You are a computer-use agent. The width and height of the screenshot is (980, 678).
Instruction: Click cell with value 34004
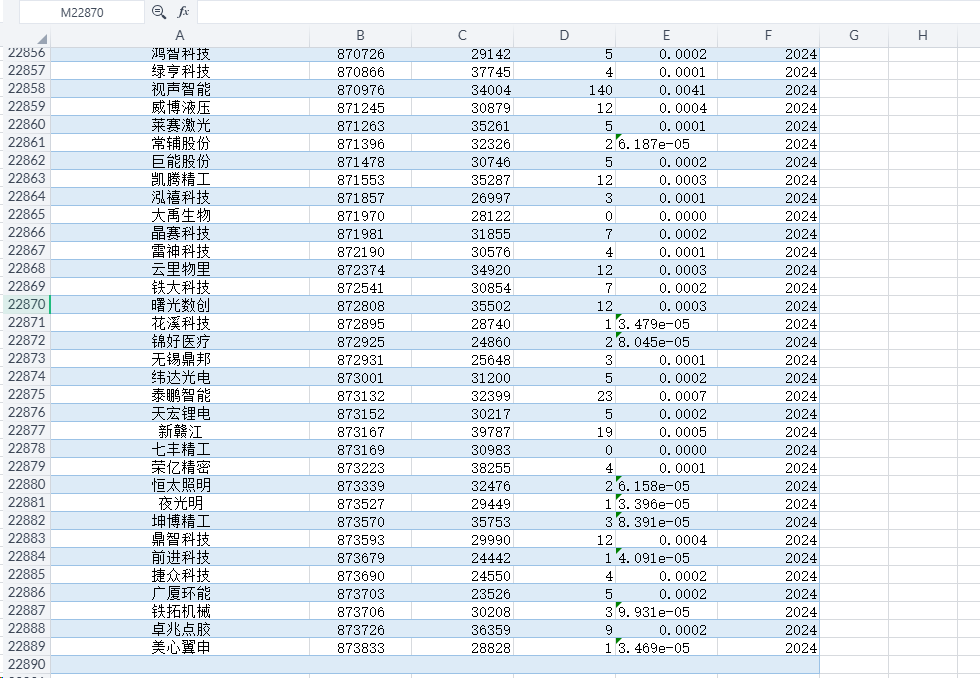point(462,89)
